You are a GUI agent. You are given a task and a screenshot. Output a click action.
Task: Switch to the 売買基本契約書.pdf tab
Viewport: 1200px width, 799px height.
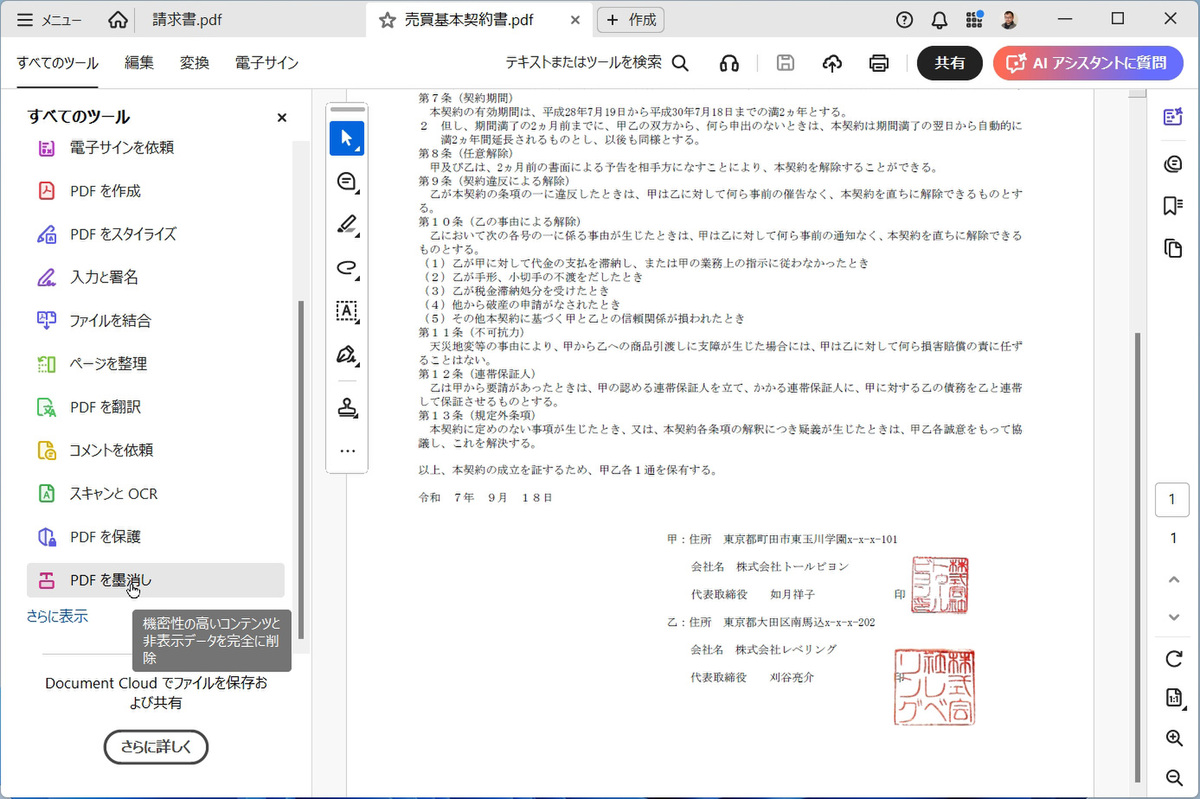469,20
